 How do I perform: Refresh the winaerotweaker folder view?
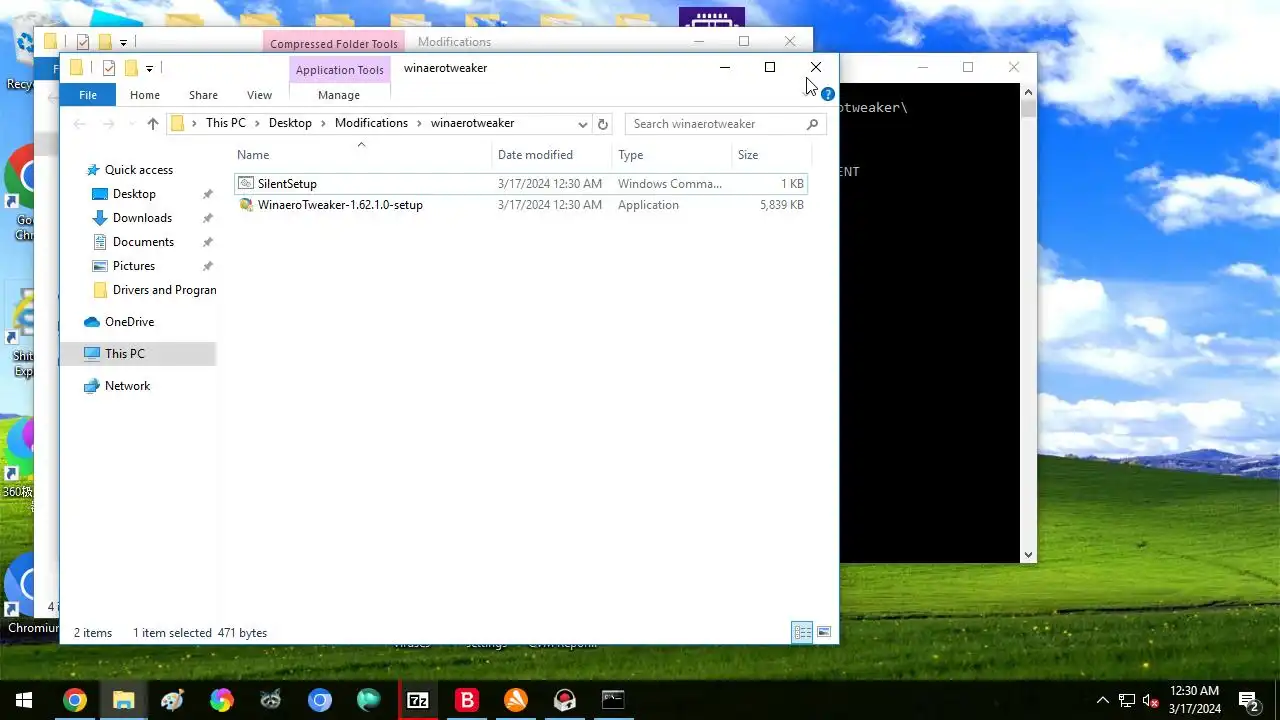point(602,124)
